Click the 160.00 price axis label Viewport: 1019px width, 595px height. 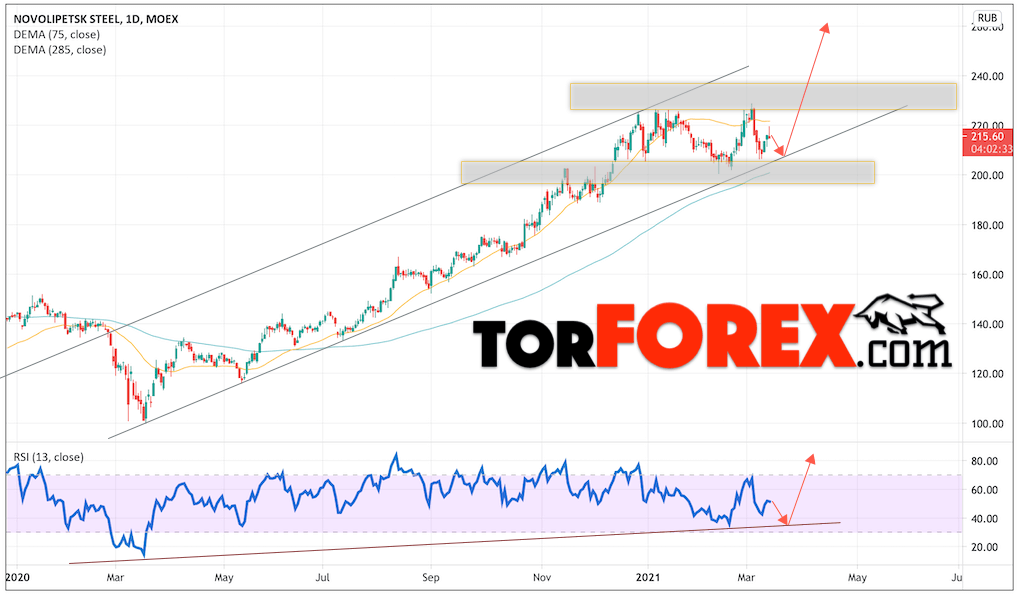[987, 275]
